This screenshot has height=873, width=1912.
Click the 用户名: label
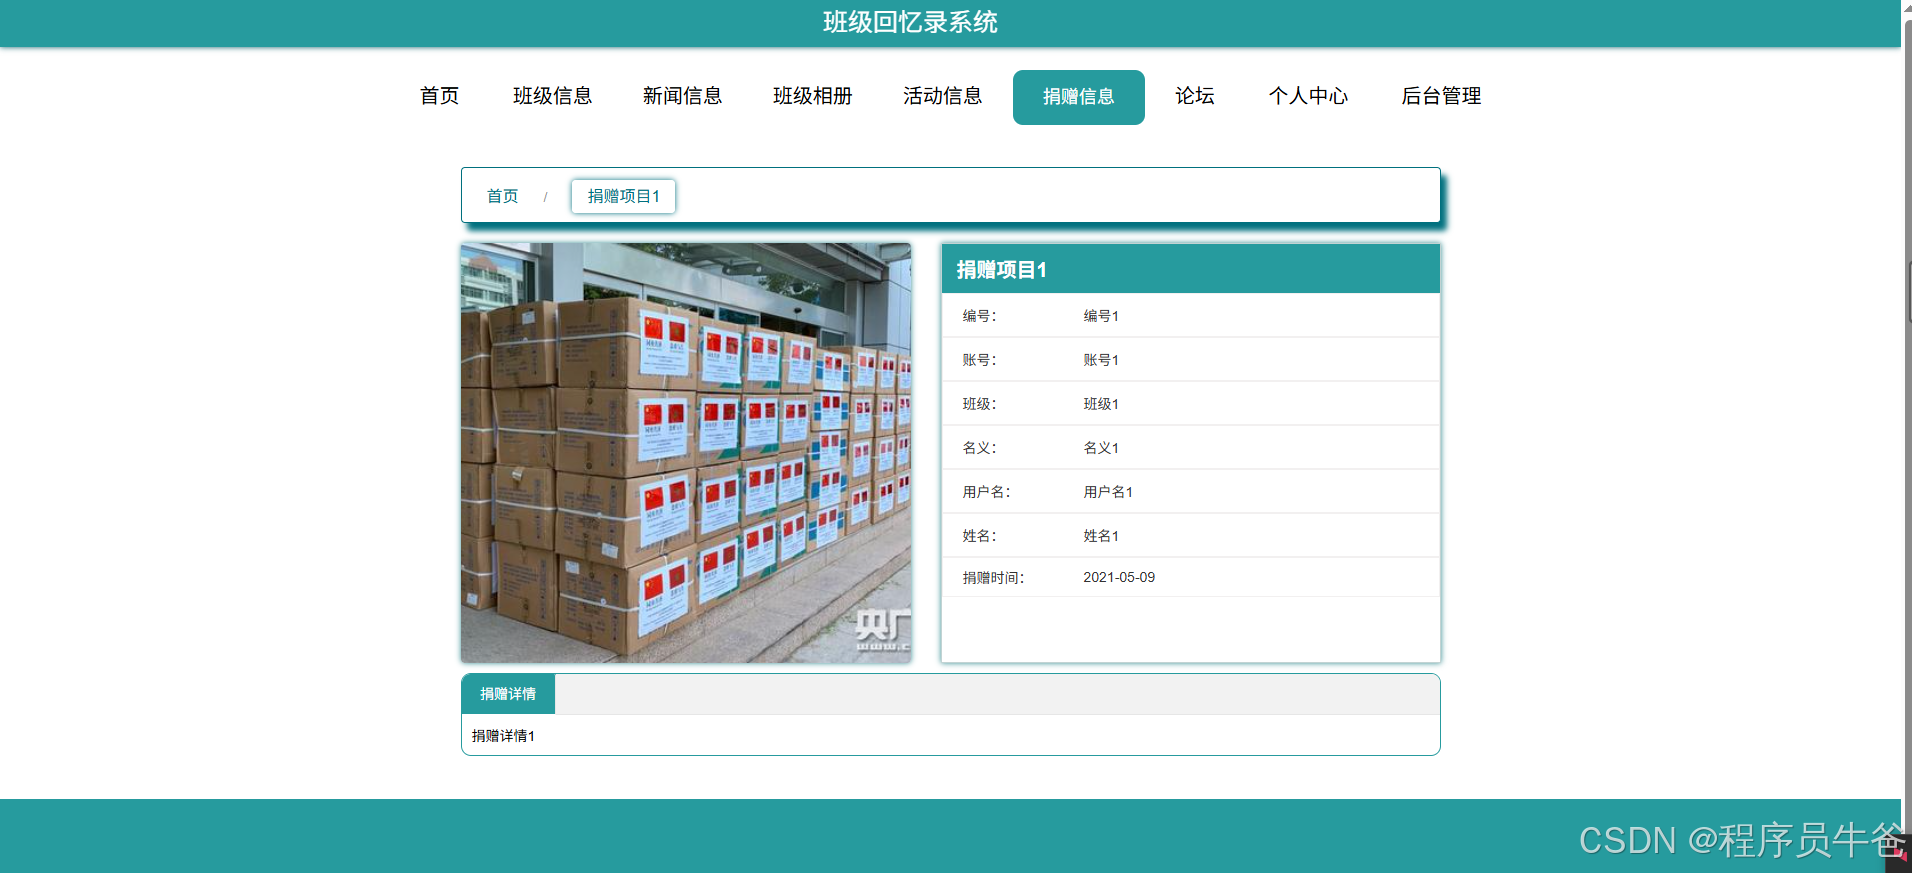986,492
